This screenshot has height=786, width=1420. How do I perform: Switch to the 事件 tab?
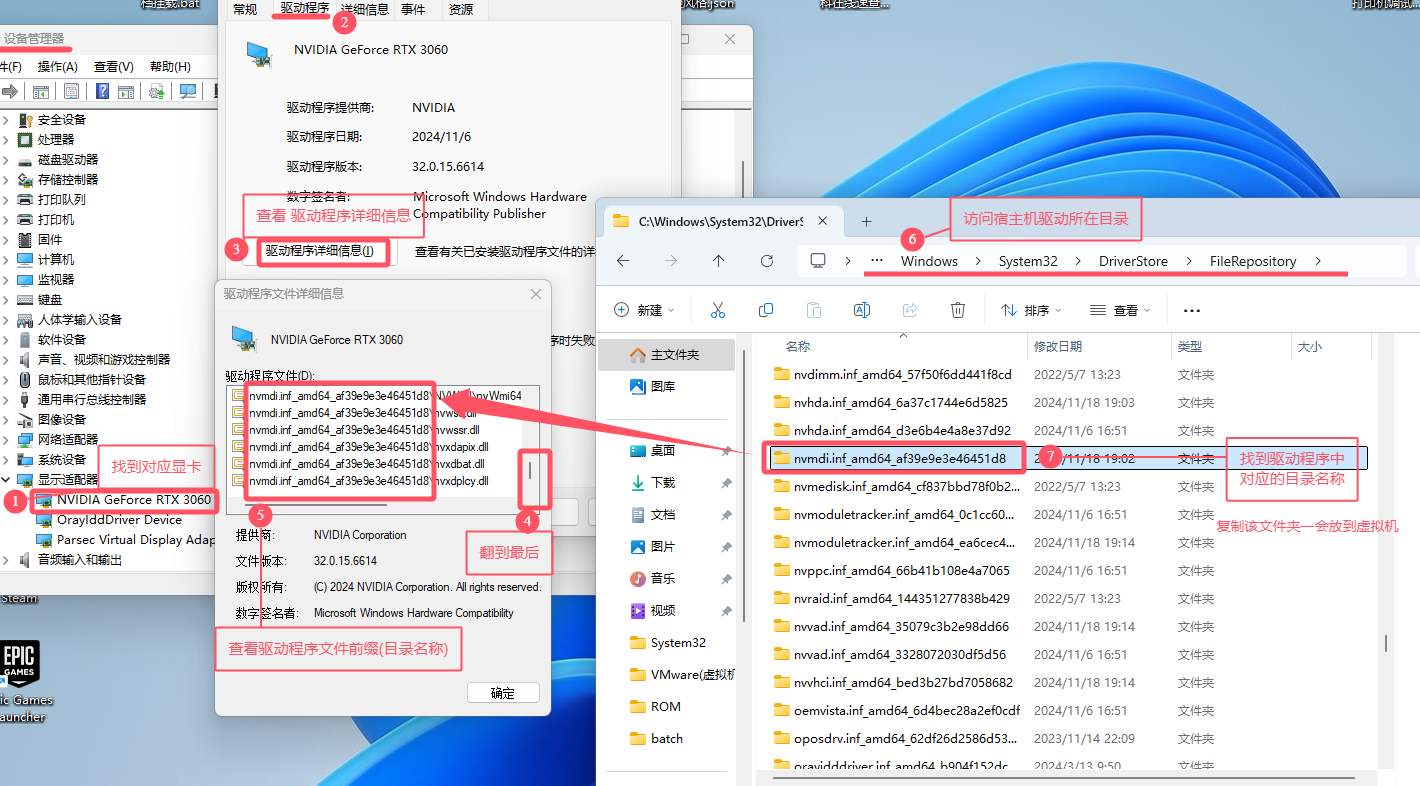coord(412,9)
